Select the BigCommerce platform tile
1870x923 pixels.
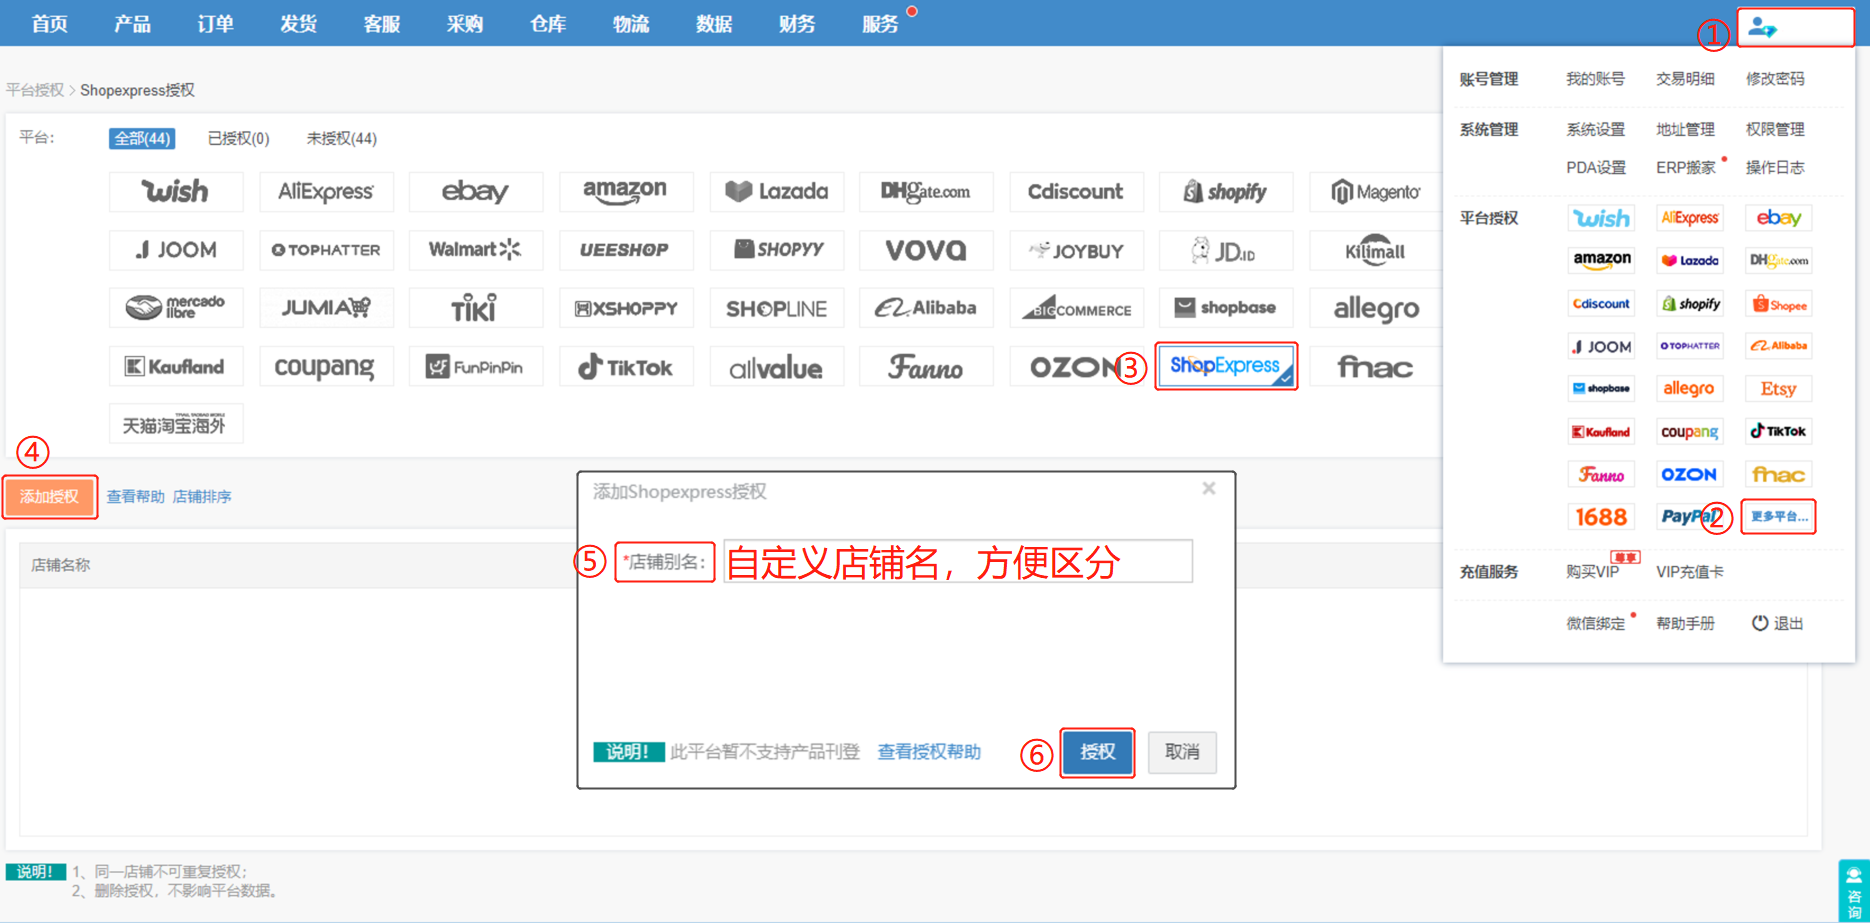1076,308
